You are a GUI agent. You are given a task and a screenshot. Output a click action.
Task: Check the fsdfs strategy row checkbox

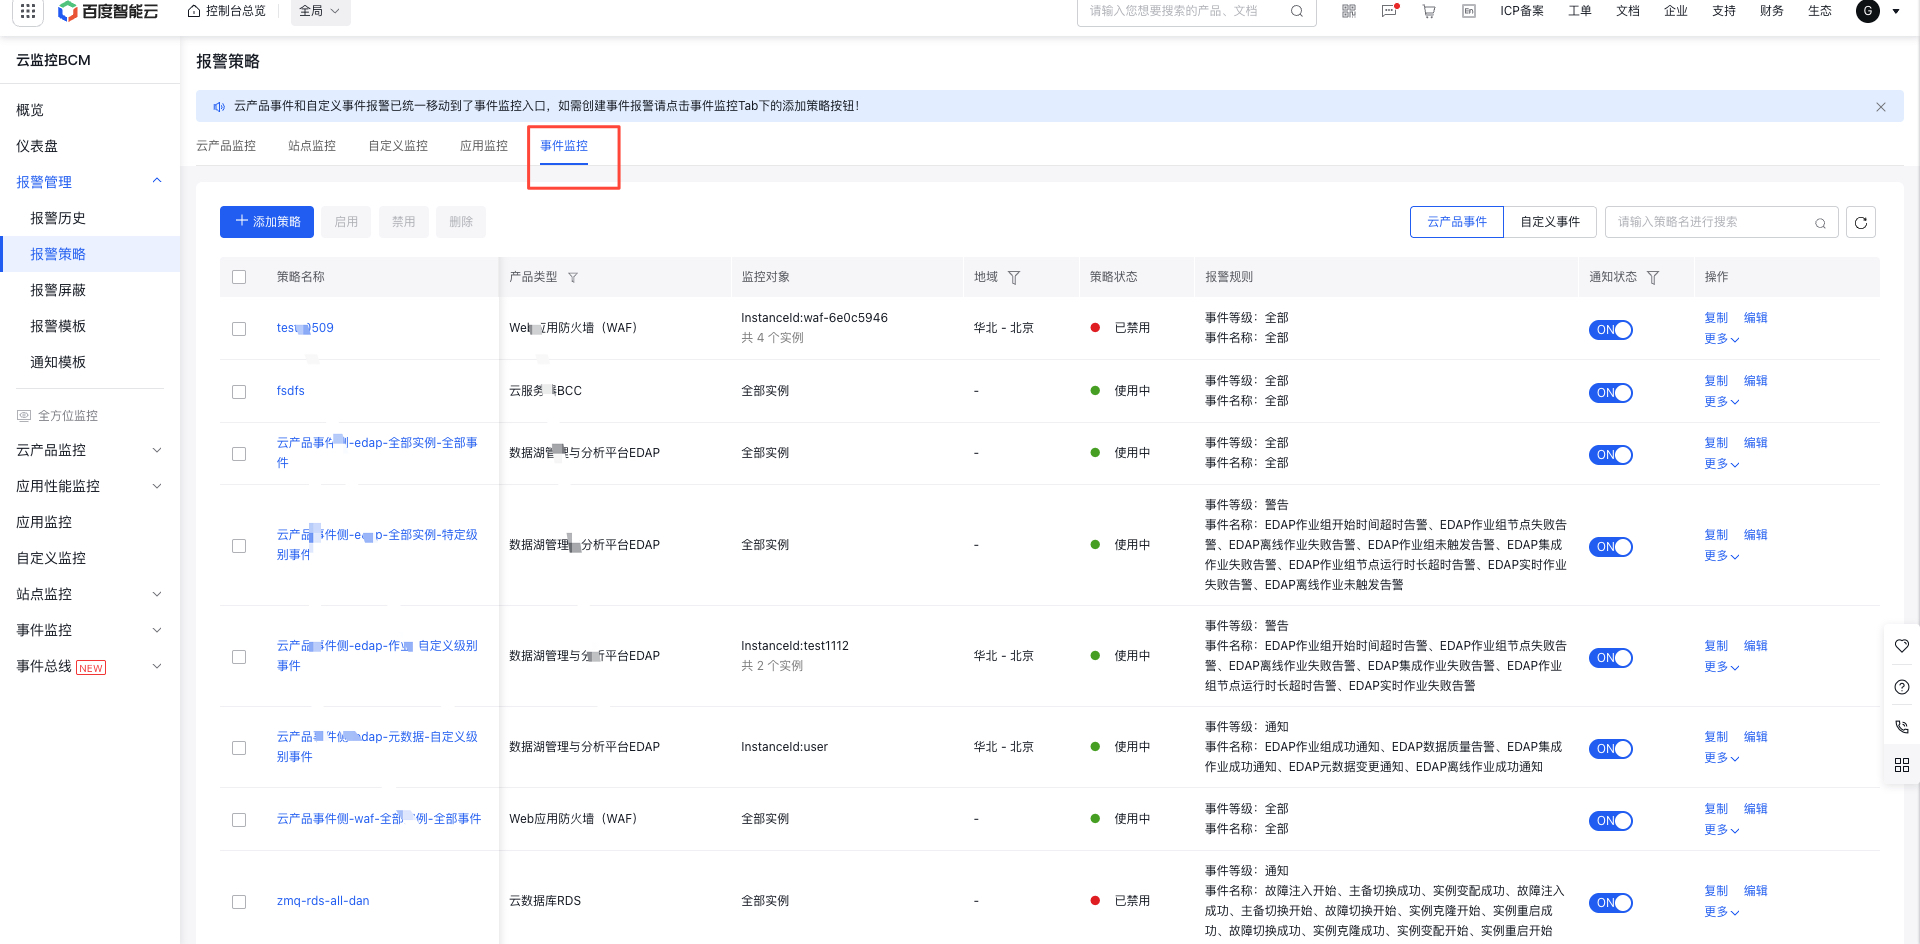(239, 392)
